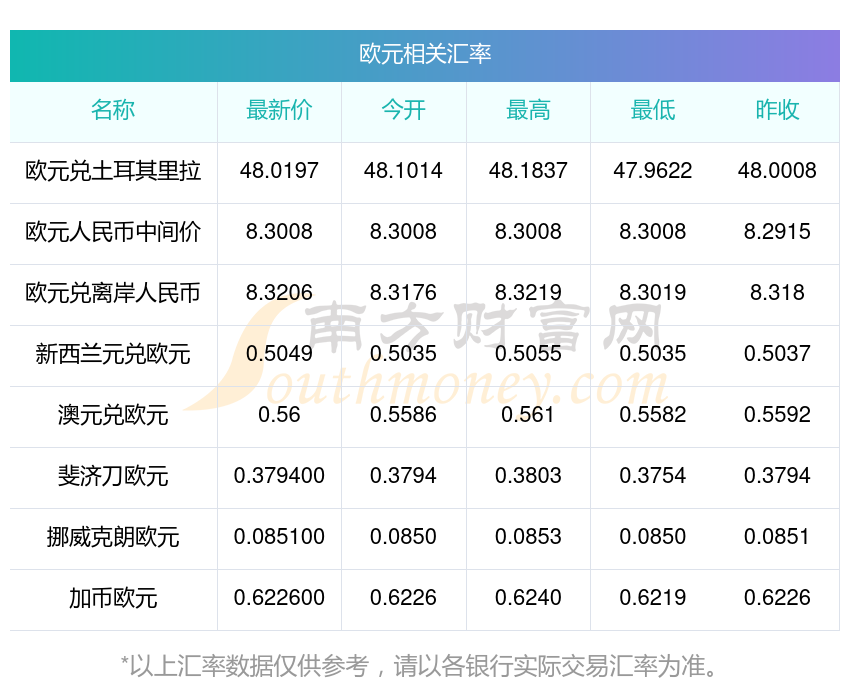Click 0.6219 in the 加币欧元 row
Image resolution: width=850 pixels, height=698 pixels.
click(x=653, y=598)
